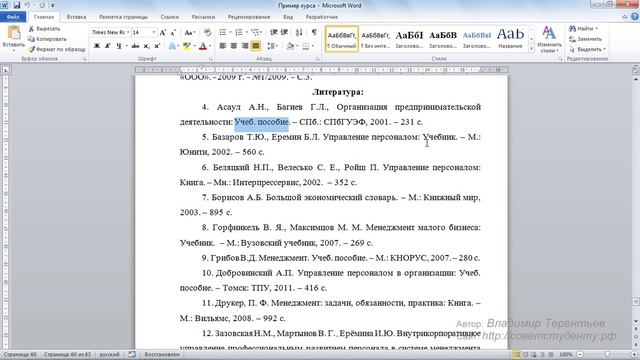
Task: Save the document from Quick Access toolbar
Action: [17, 5]
